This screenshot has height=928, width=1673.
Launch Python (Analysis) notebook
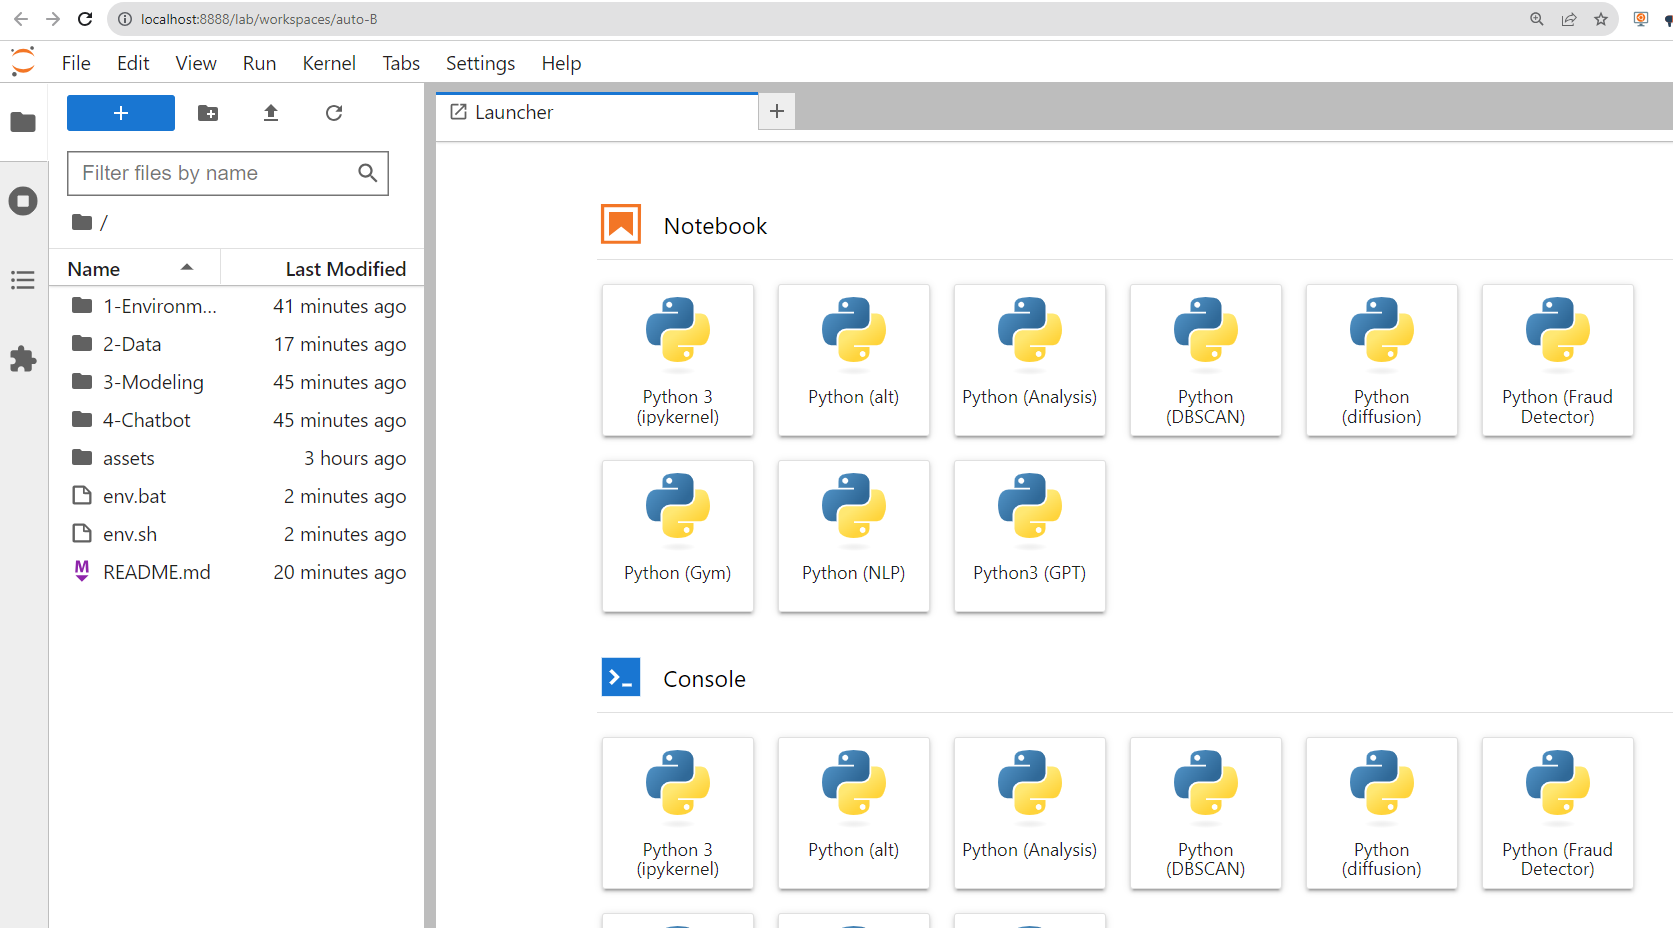pyautogui.click(x=1030, y=360)
